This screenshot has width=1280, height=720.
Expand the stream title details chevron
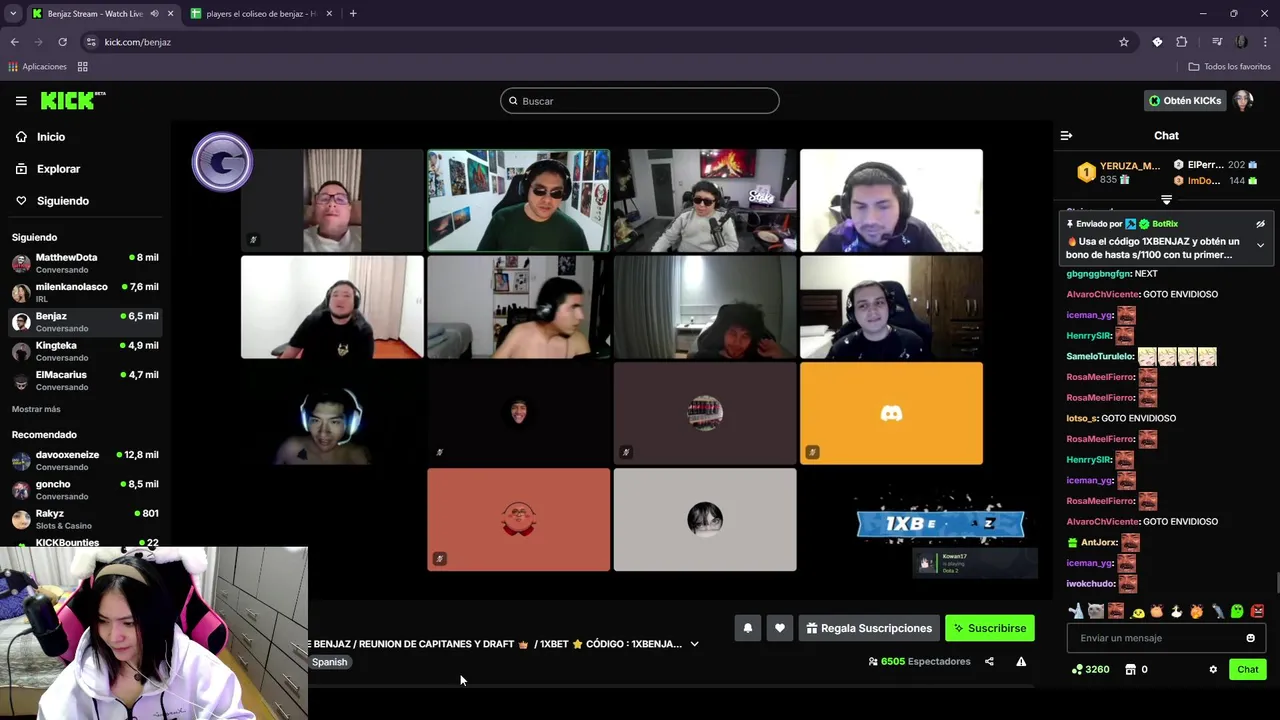[694, 644]
